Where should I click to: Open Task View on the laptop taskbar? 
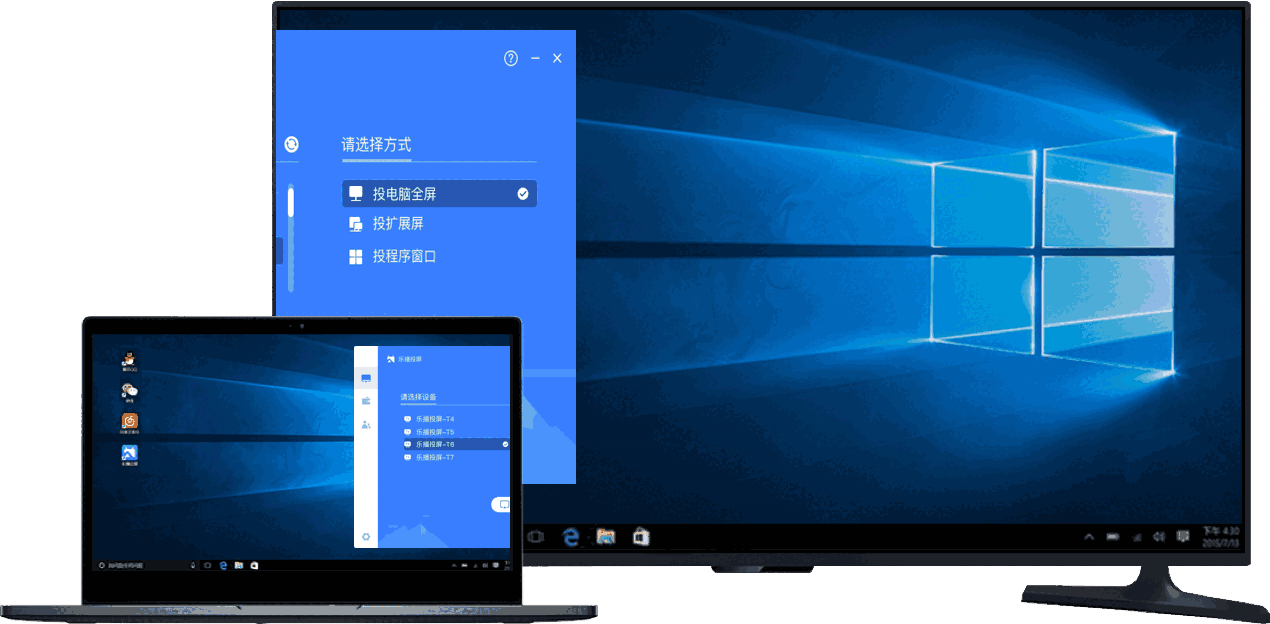point(208,565)
